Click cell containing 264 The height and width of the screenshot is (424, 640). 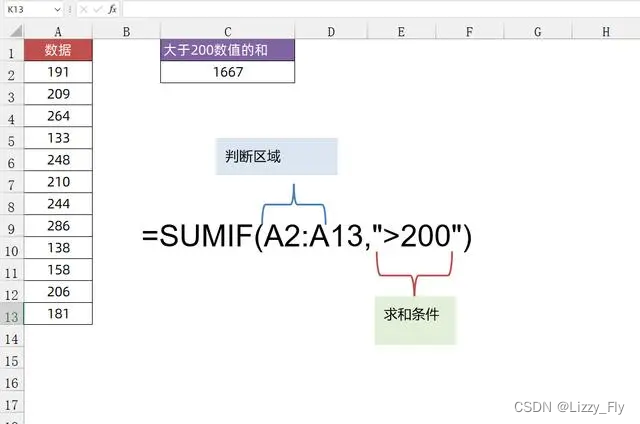(x=58, y=116)
